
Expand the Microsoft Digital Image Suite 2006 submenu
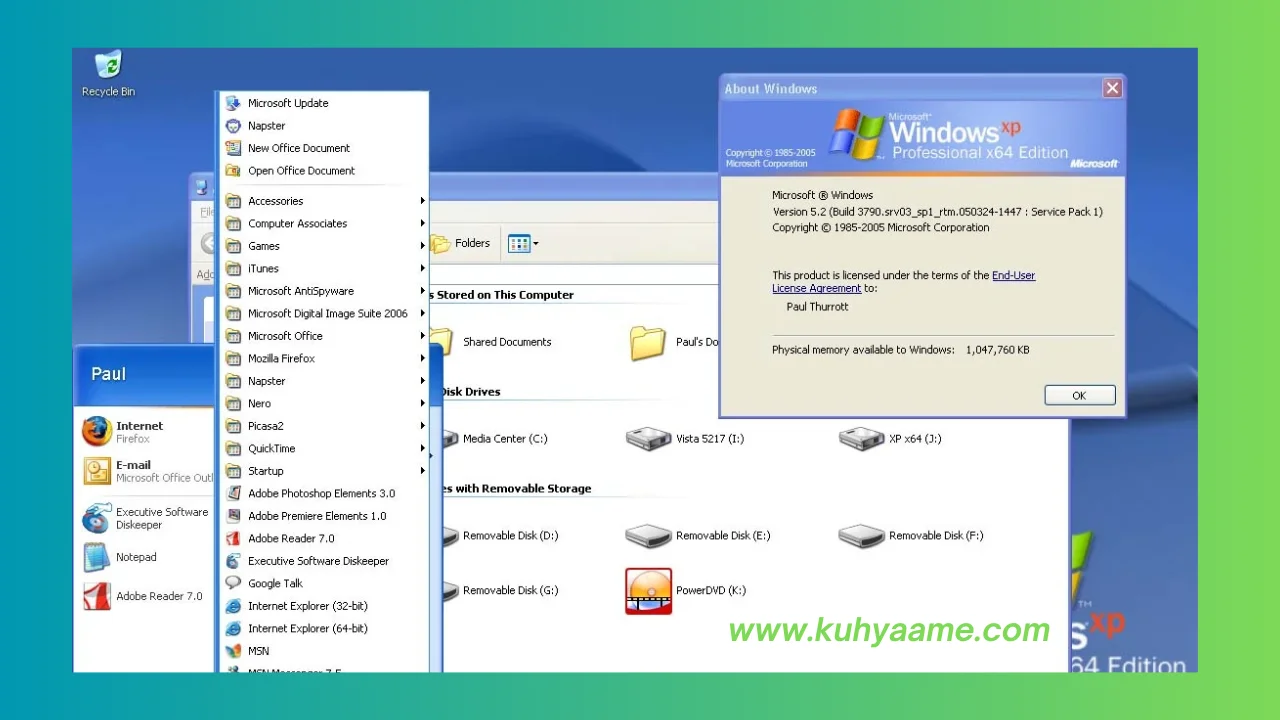coord(325,313)
